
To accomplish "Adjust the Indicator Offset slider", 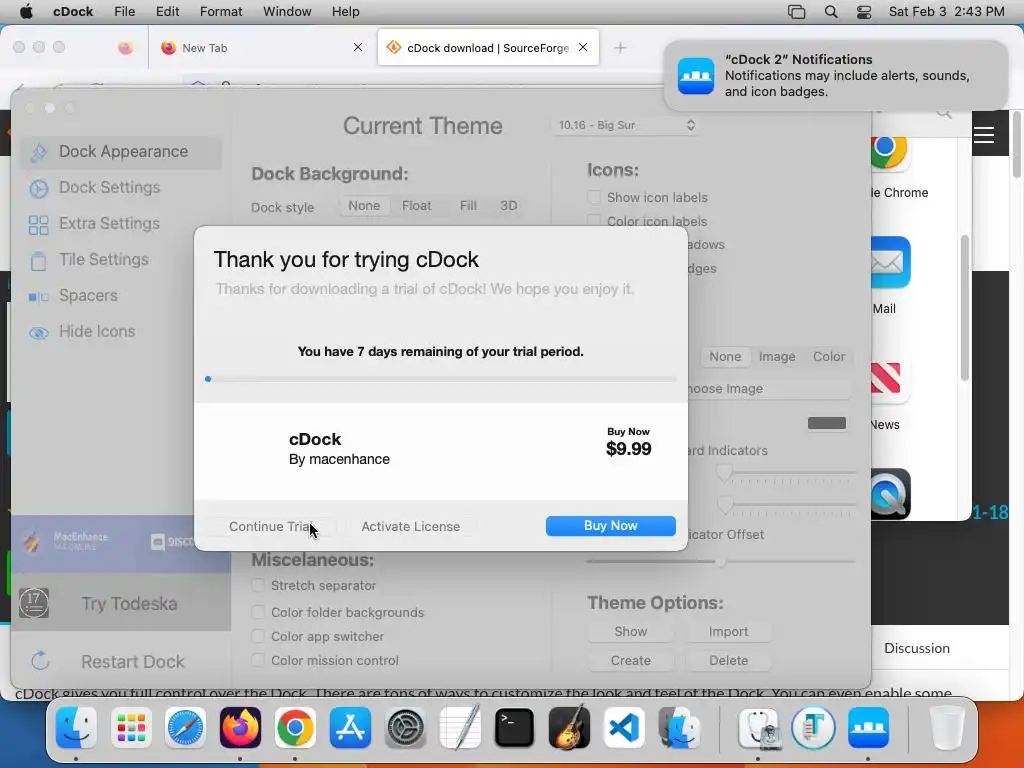I will [720, 562].
